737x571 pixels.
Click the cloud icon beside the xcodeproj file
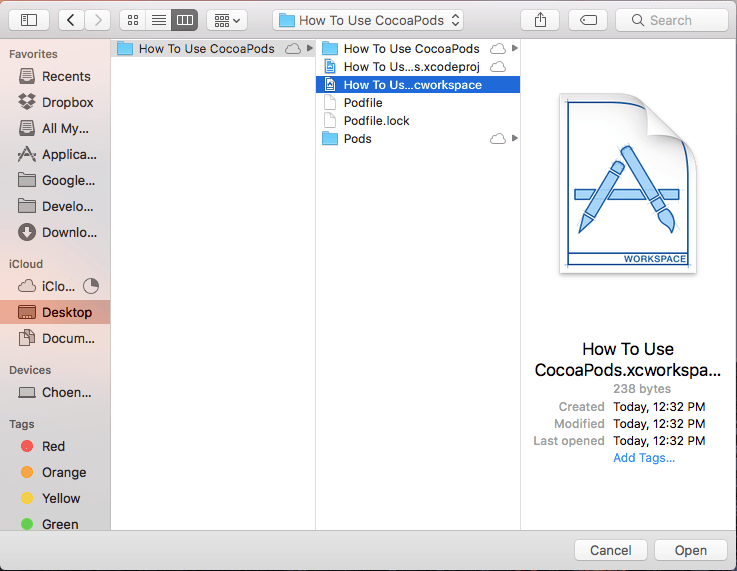[498, 67]
